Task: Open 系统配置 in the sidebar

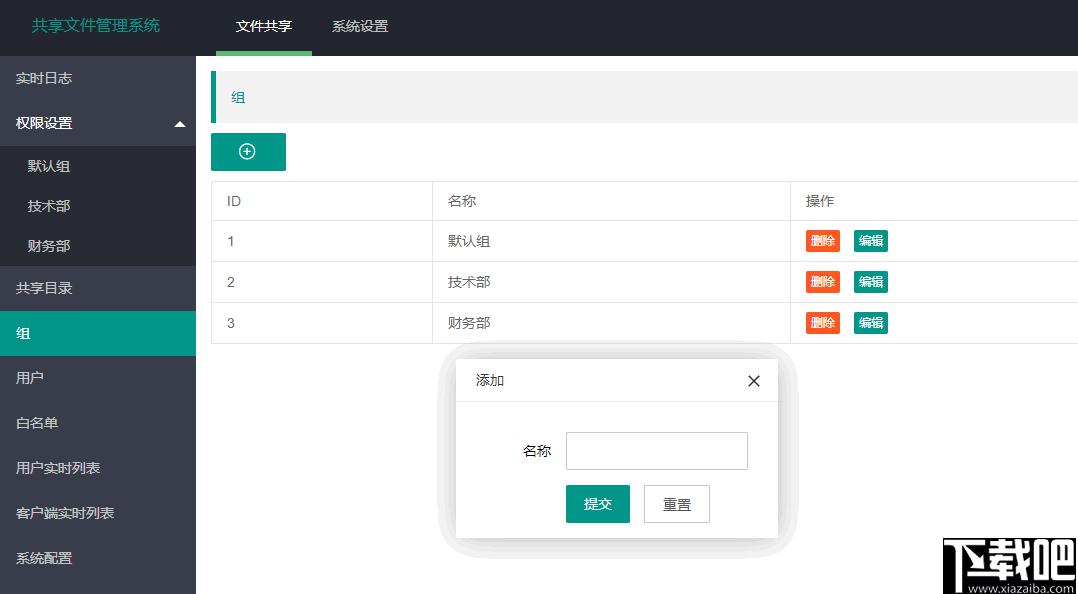Action: coord(98,558)
